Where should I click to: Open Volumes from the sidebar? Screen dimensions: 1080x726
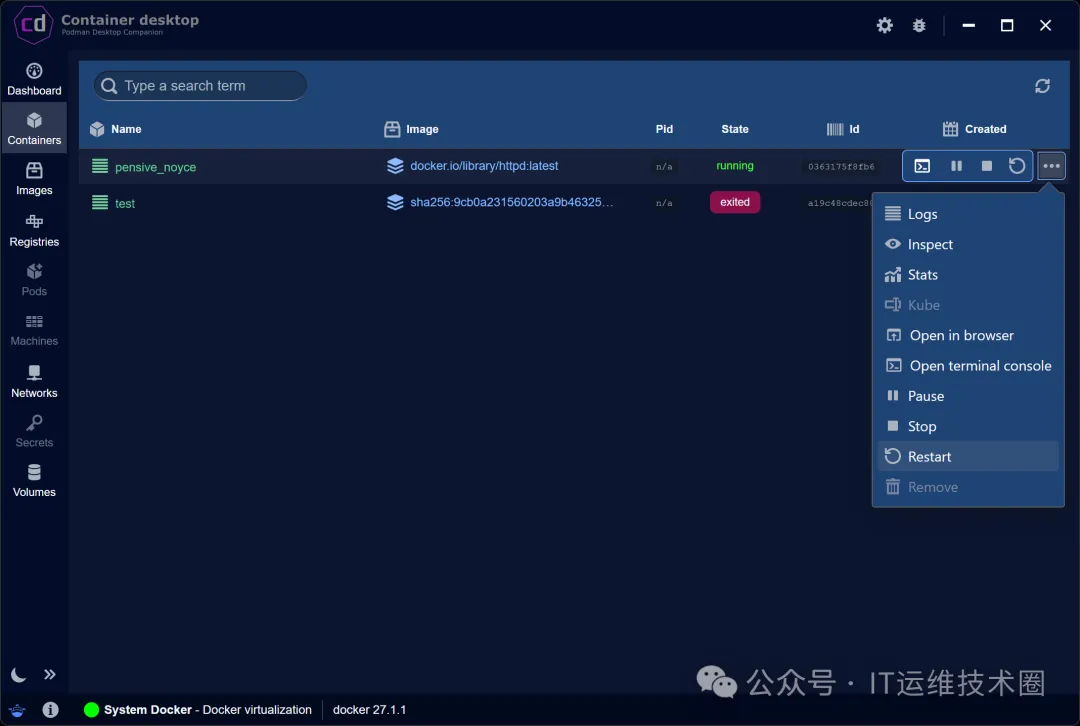pos(34,481)
